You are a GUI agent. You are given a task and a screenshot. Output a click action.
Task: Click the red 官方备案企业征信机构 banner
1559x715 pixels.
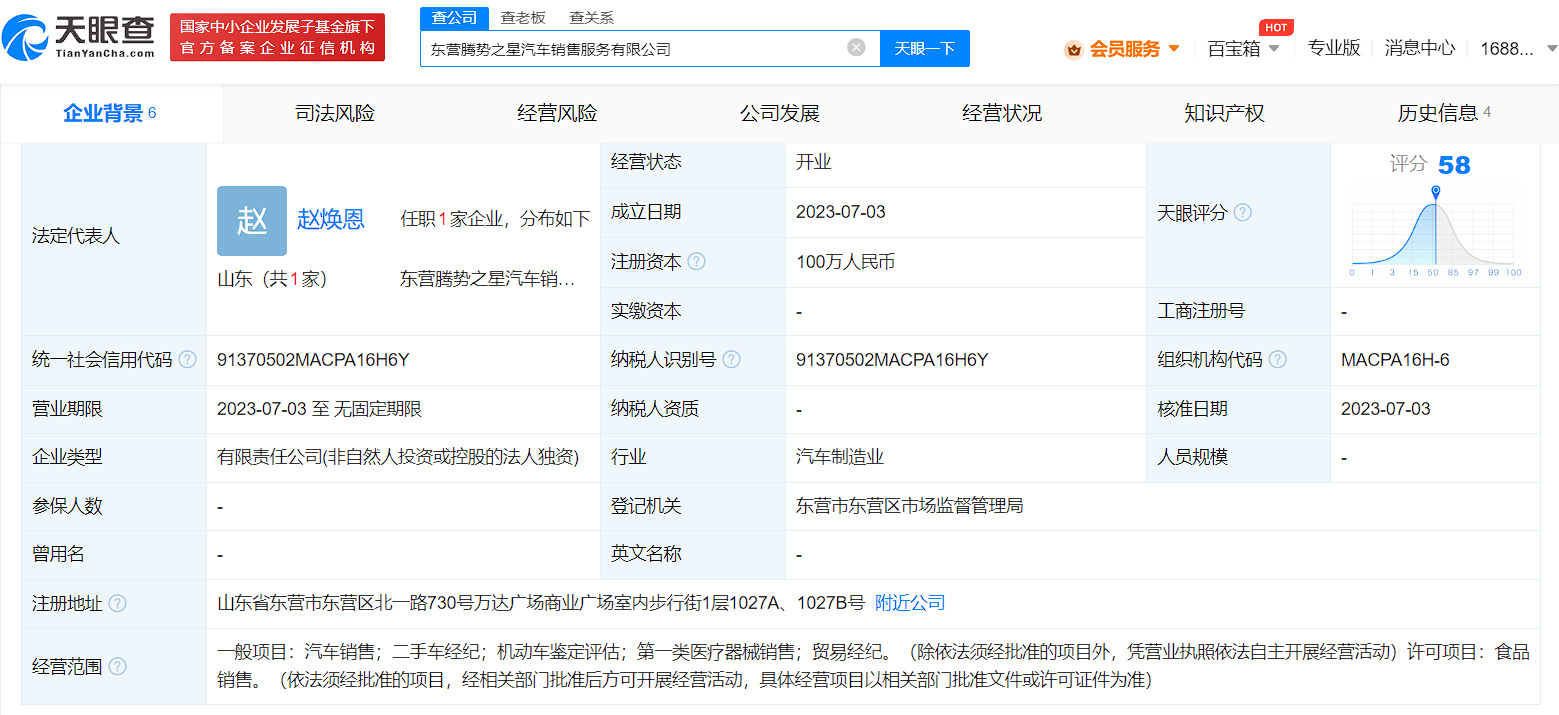click(277, 38)
